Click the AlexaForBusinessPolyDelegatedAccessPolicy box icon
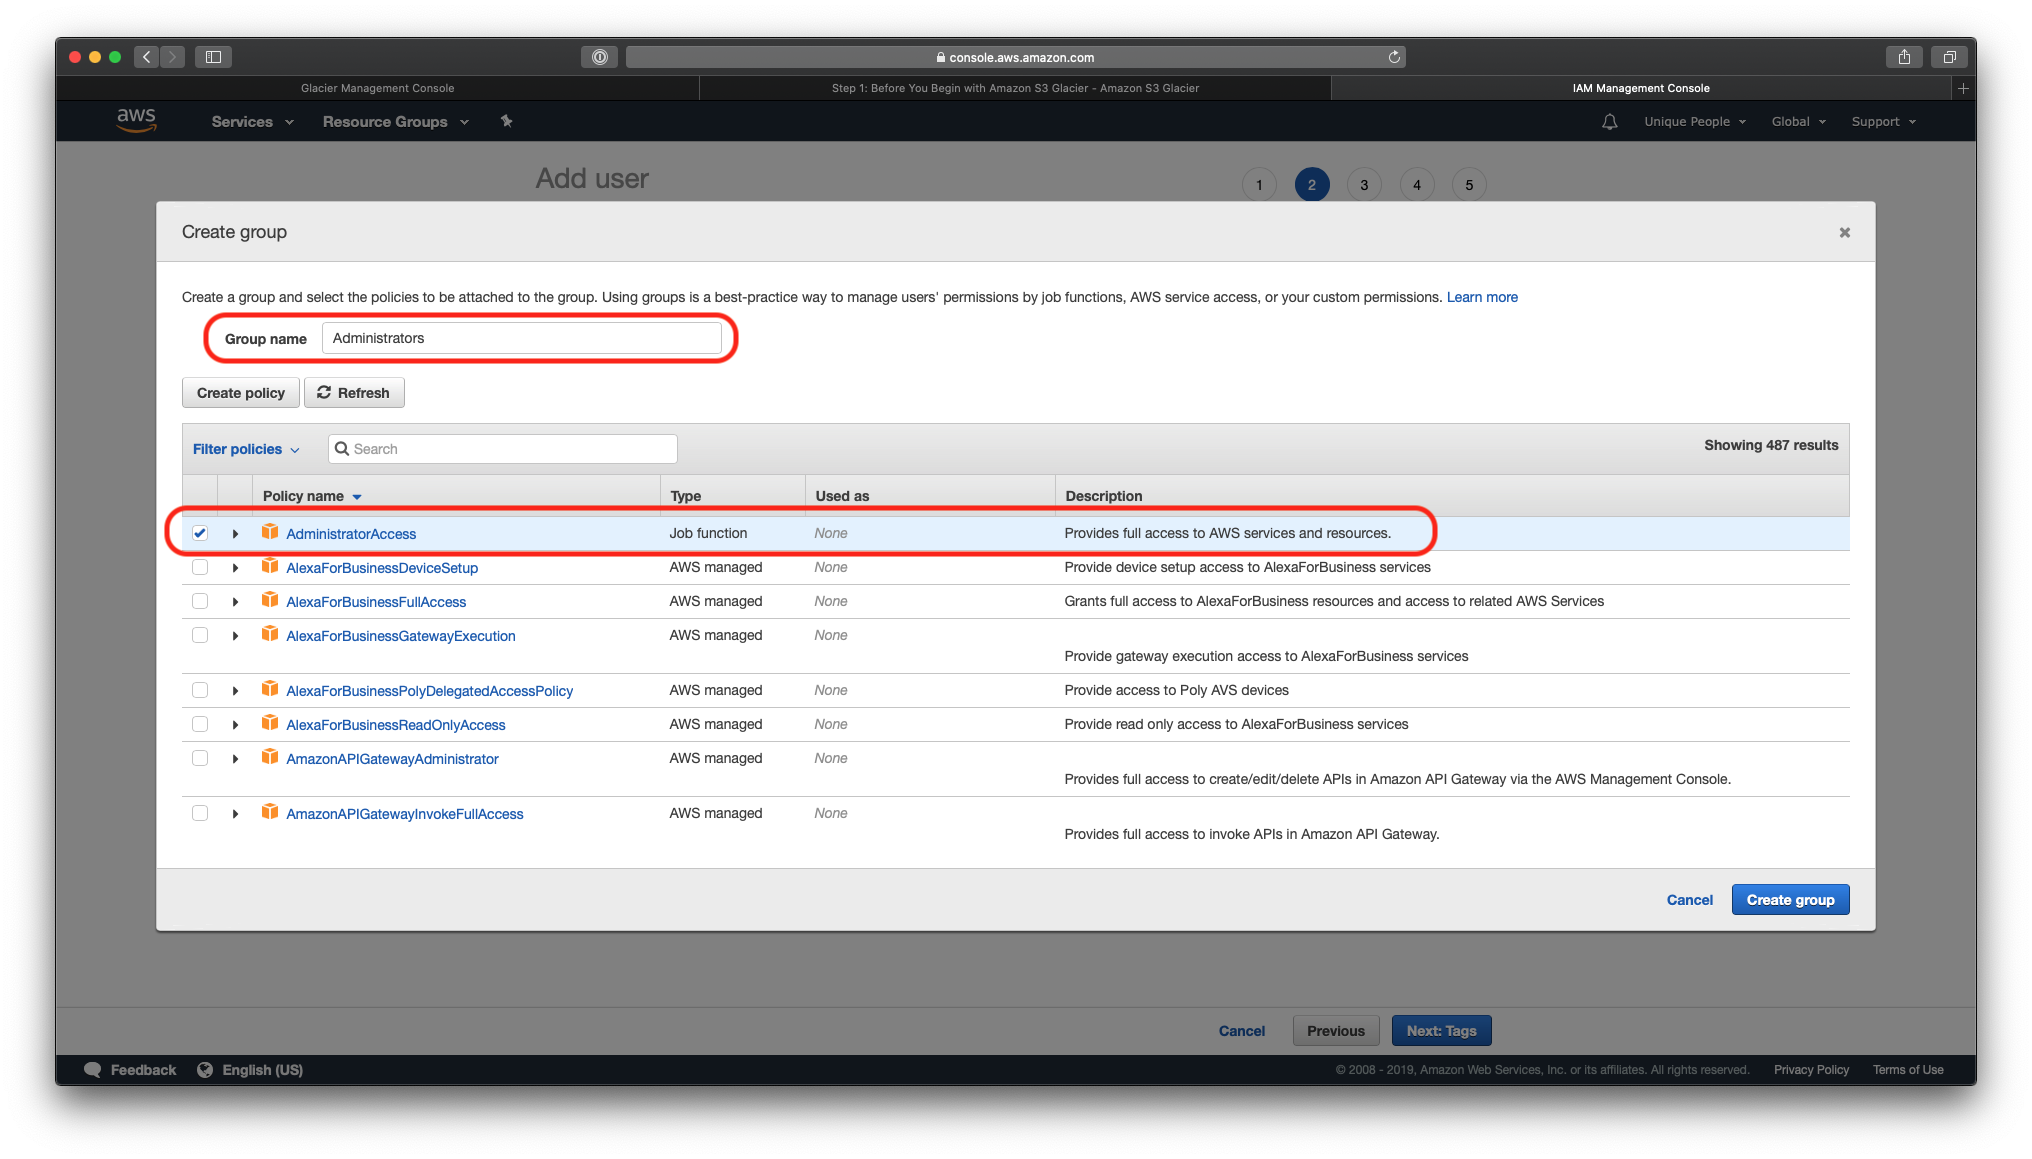Viewport: 2032px width, 1159px height. tap(269, 689)
